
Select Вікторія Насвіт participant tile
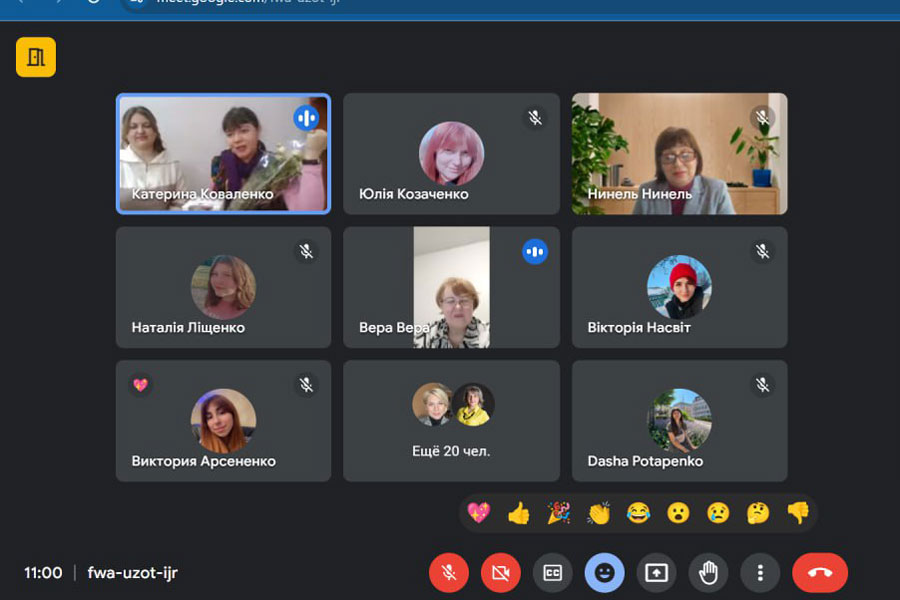pyautogui.click(x=680, y=287)
